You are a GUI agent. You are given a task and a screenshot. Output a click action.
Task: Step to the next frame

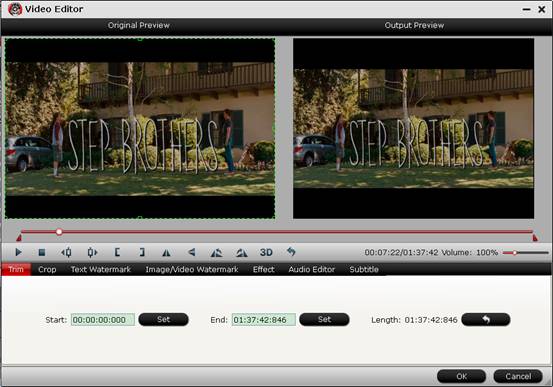tap(92, 252)
